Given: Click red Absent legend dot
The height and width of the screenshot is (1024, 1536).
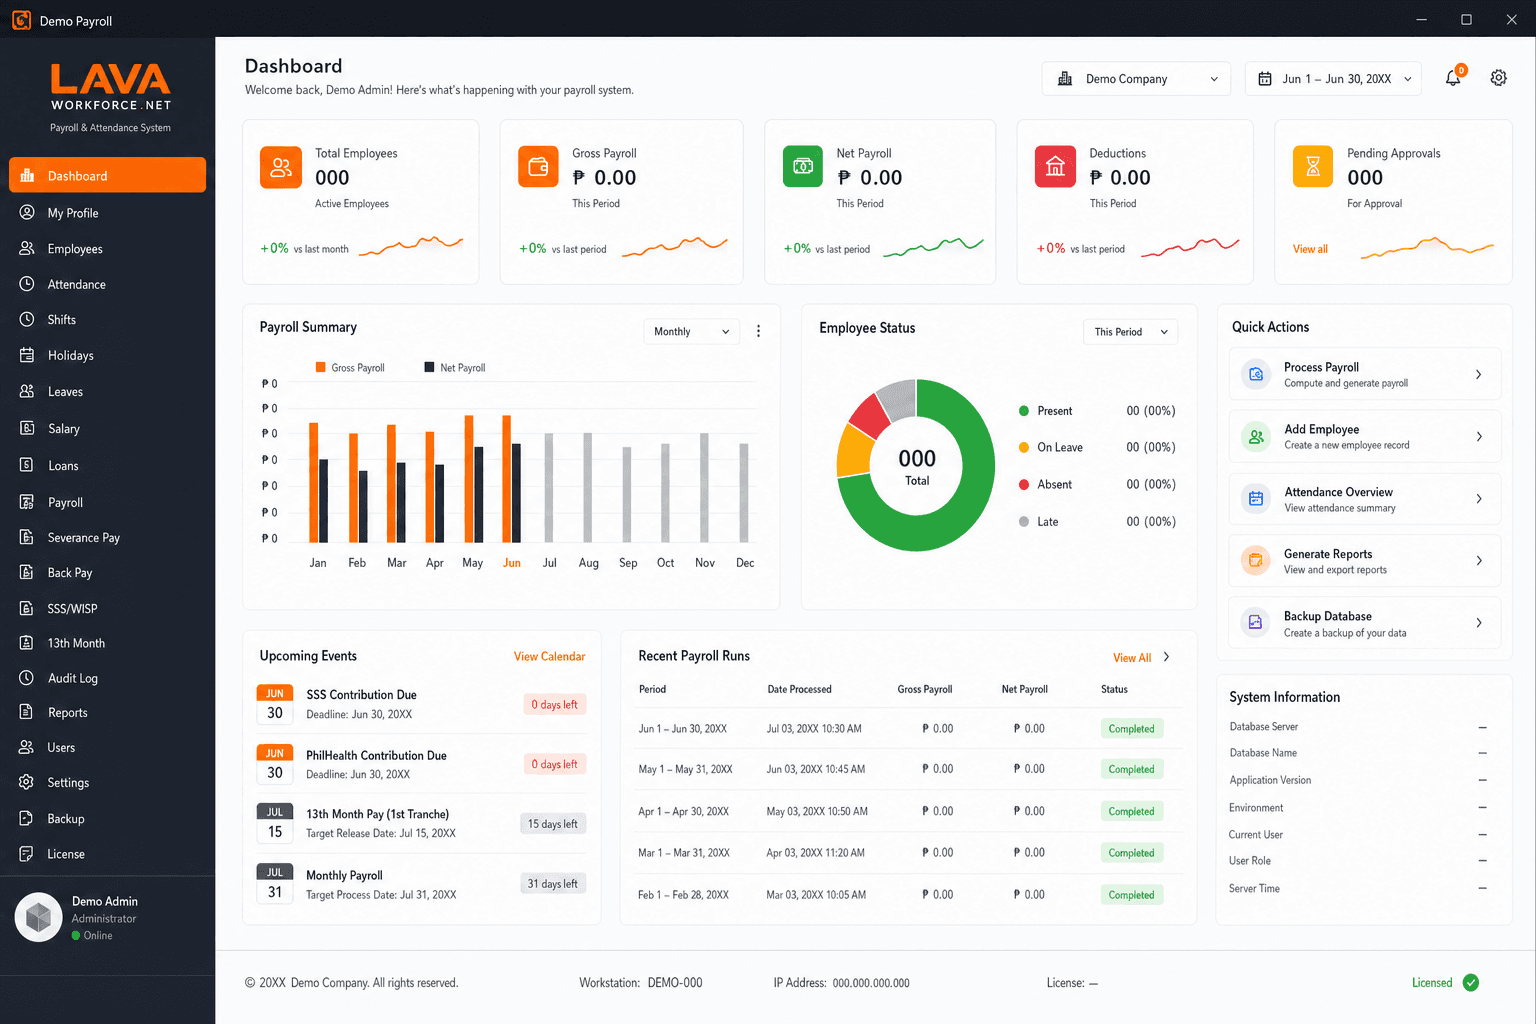Looking at the screenshot, I should tap(1024, 484).
